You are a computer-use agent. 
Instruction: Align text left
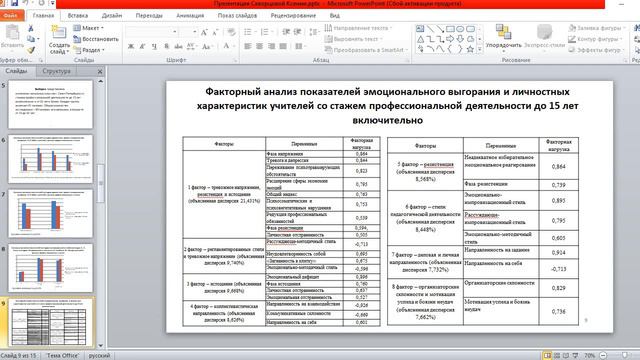(x=248, y=47)
